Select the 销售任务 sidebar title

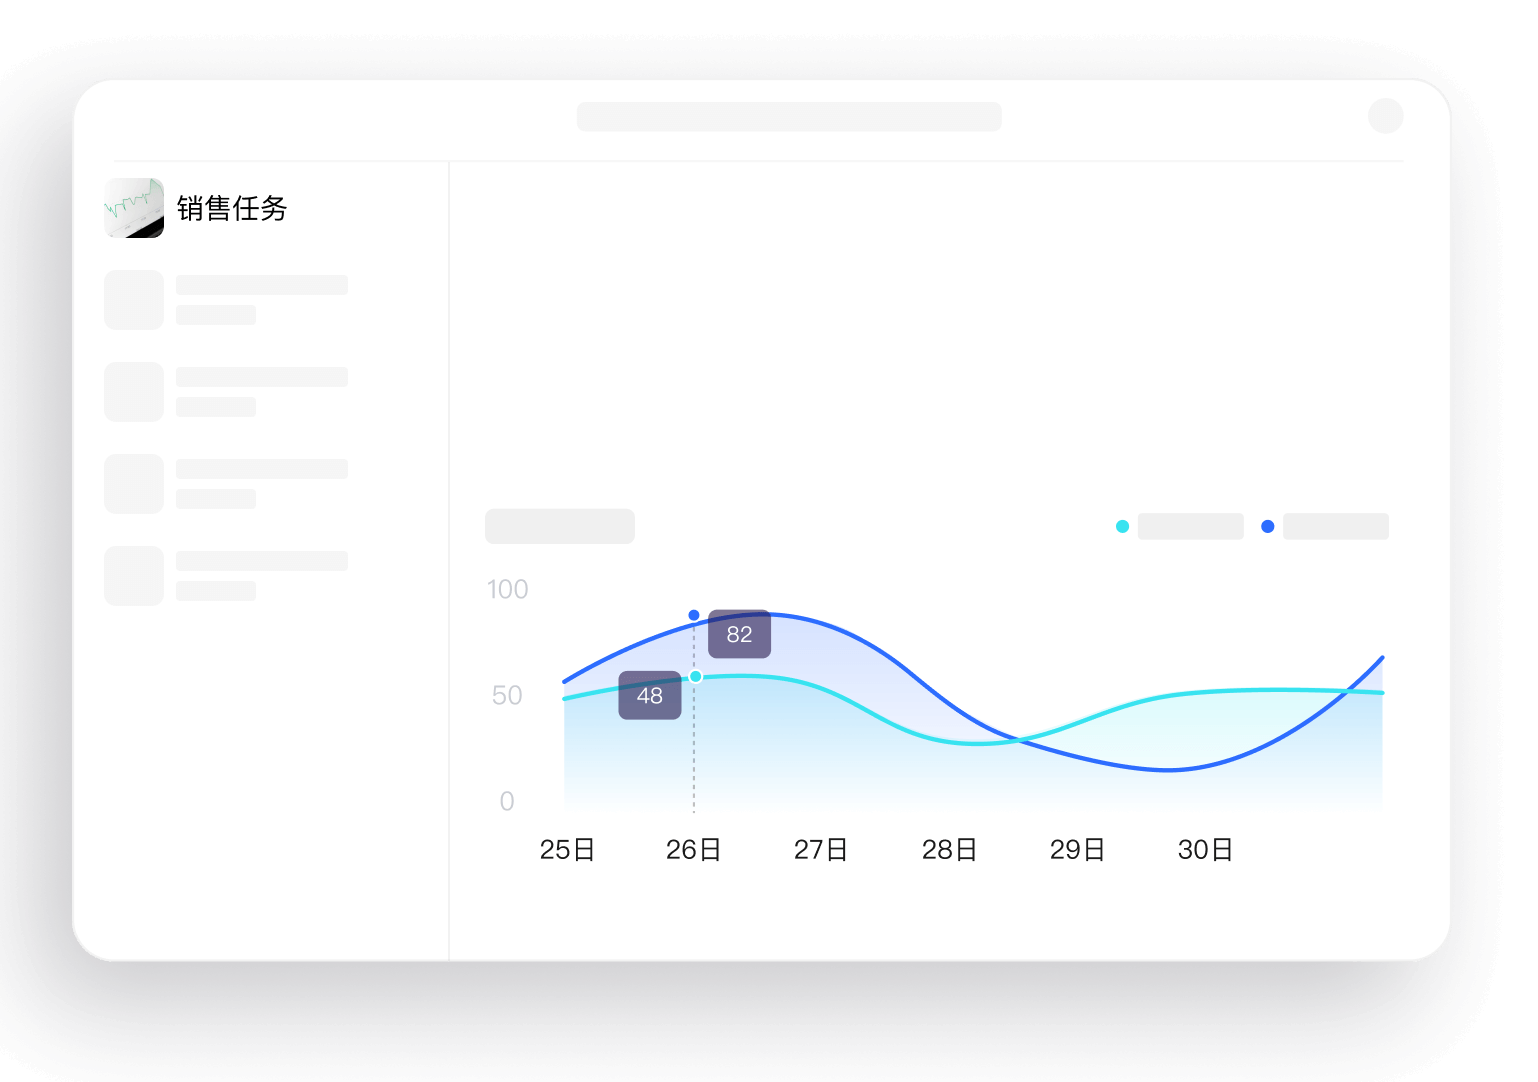pos(232,208)
